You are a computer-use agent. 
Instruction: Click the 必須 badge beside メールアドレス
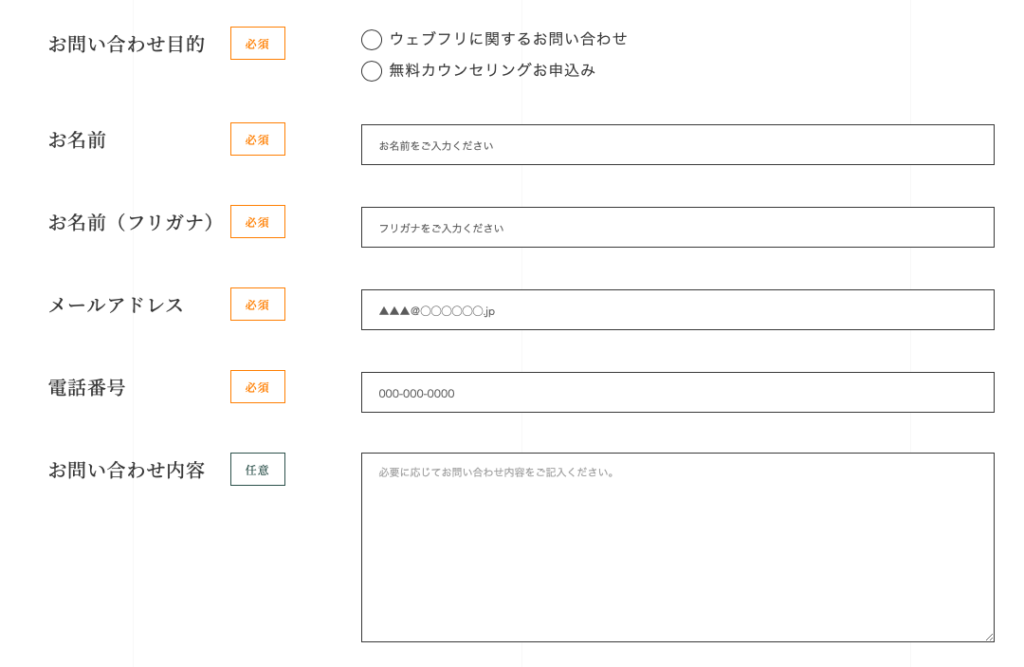pyautogui.click(x=257, y=304)
